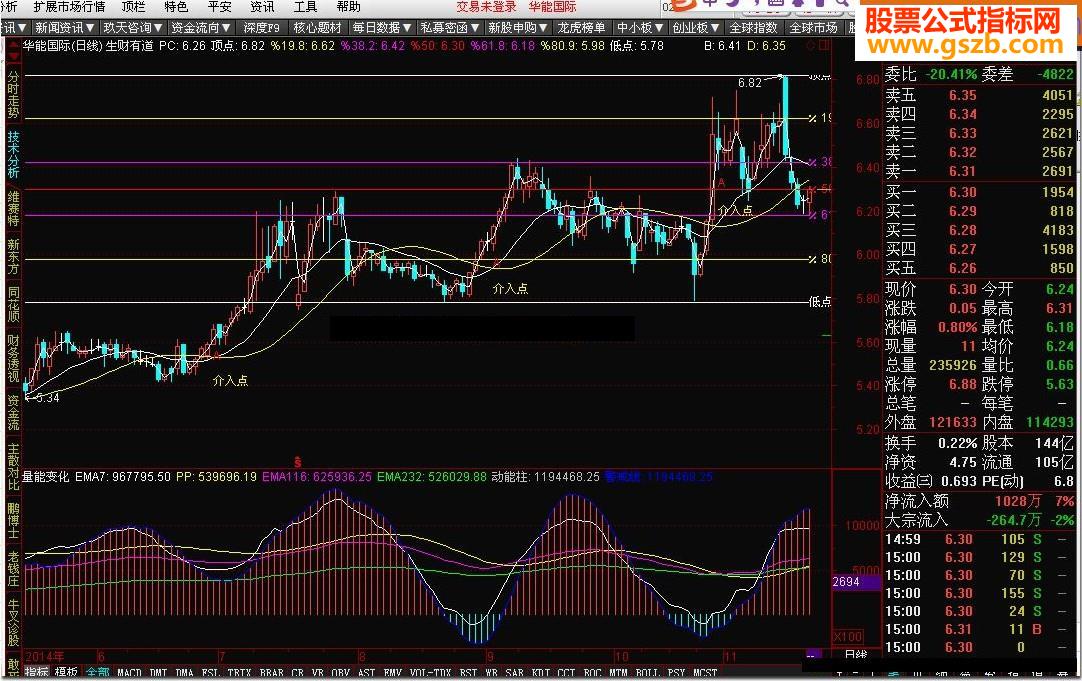Click the 全球市场 toolbar button

[x=813, y=28]
